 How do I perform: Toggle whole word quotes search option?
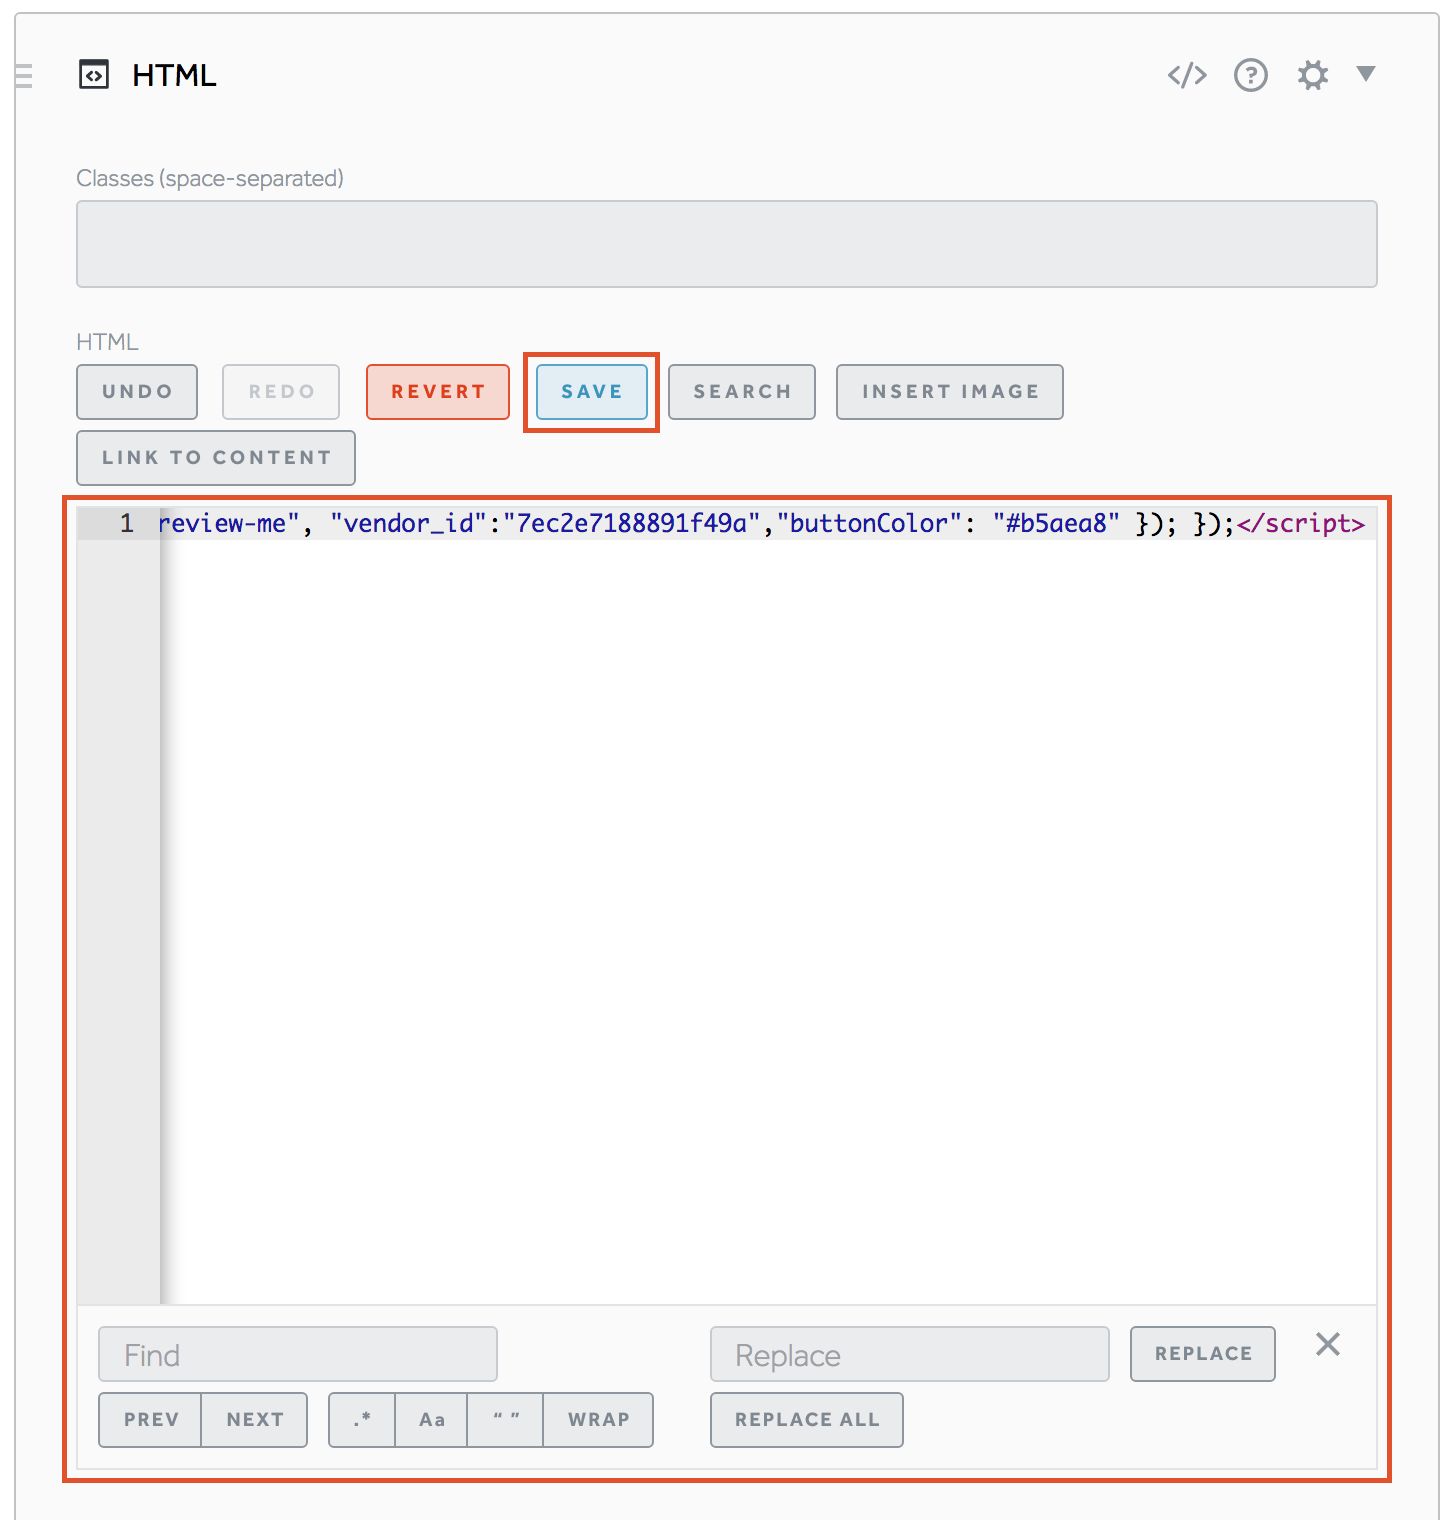point(506,1419)
